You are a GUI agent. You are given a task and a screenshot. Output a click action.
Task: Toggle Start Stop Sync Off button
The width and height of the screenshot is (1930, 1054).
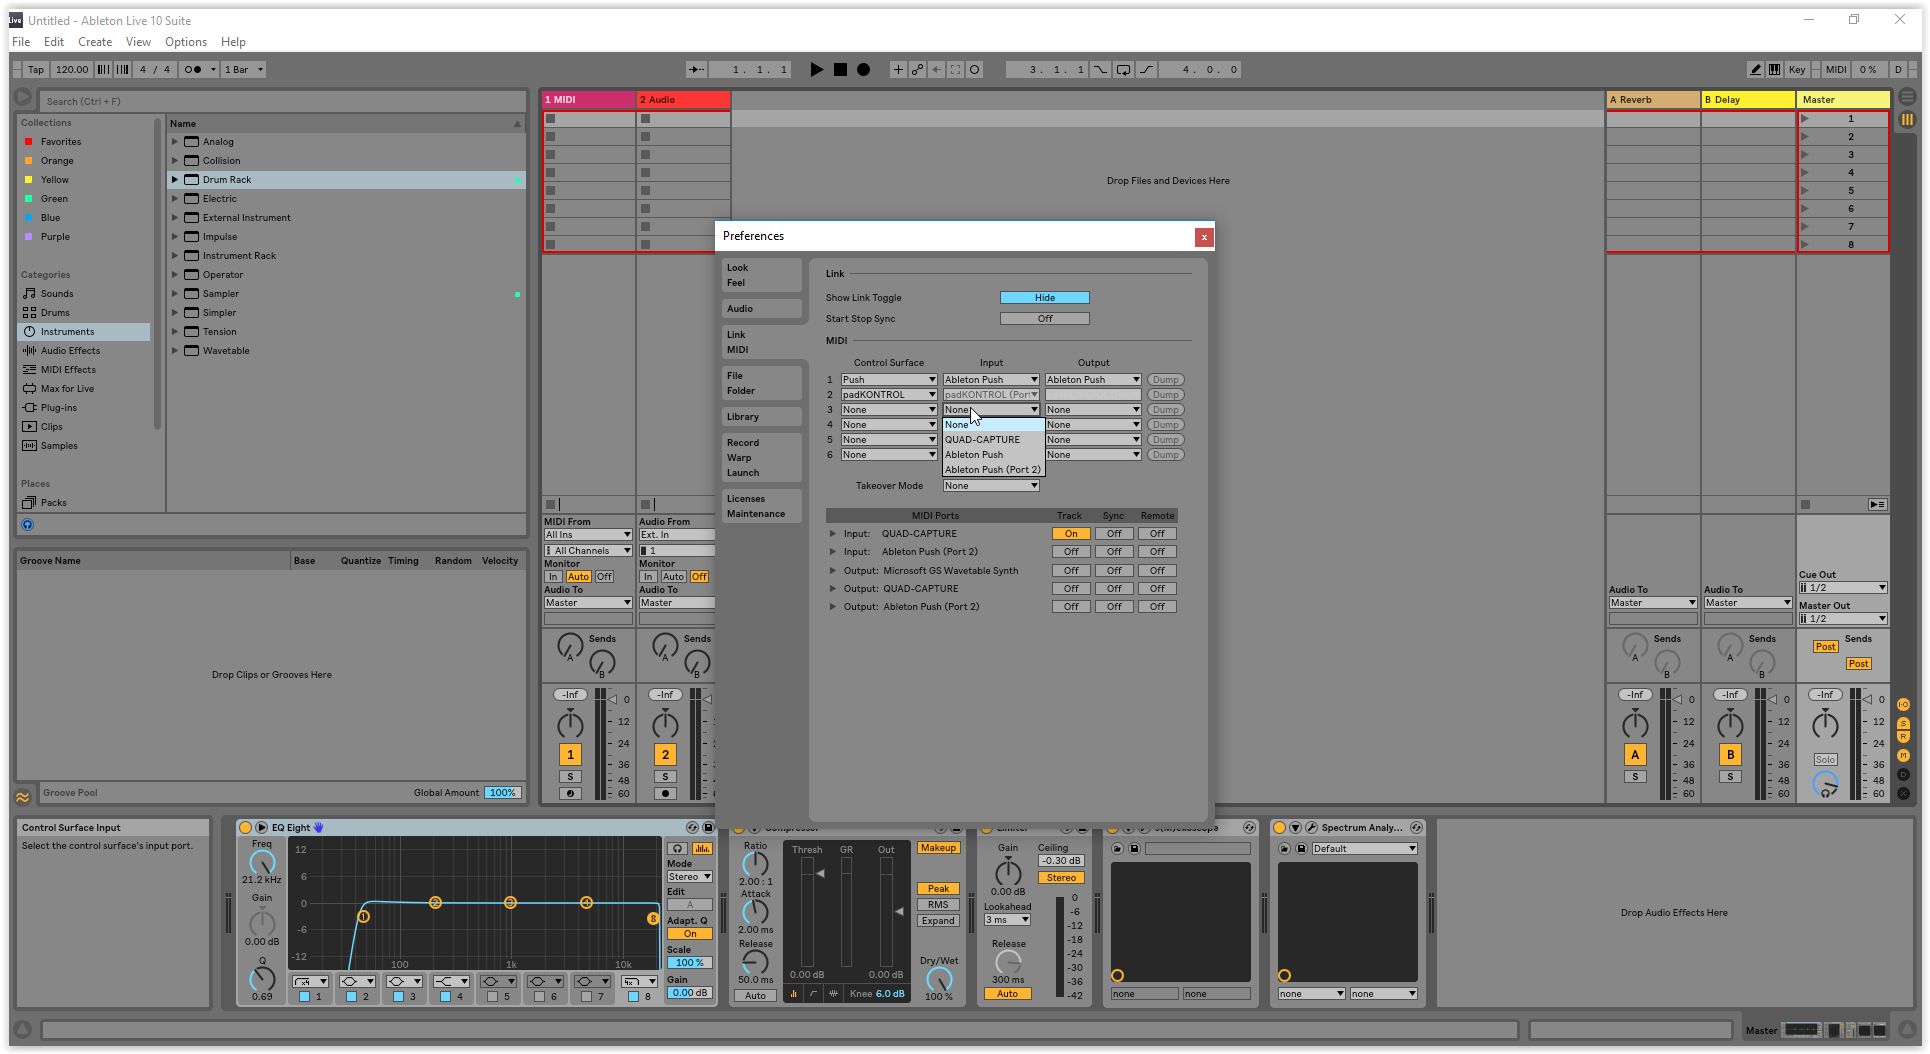[1044, 319]
